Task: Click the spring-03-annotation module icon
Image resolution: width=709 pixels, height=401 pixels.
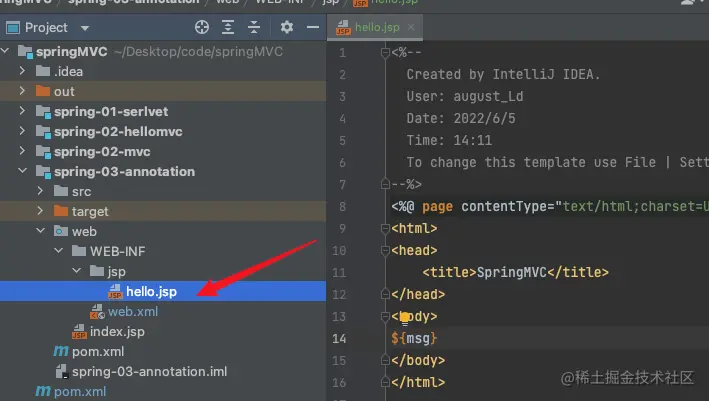Action: (x=43, y=172)
